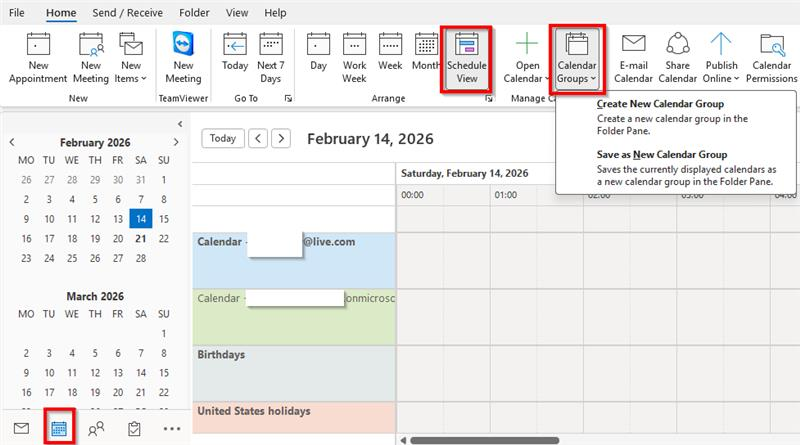Screen dimensions: 800x445
Task: Select March 10 in date navigator
Action: point(49,373)
